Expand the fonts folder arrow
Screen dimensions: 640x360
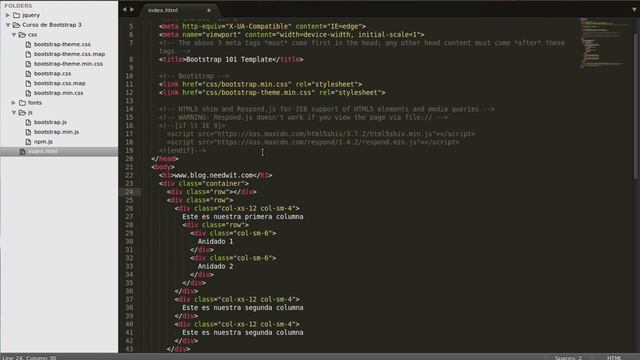[x=14, y=103]
